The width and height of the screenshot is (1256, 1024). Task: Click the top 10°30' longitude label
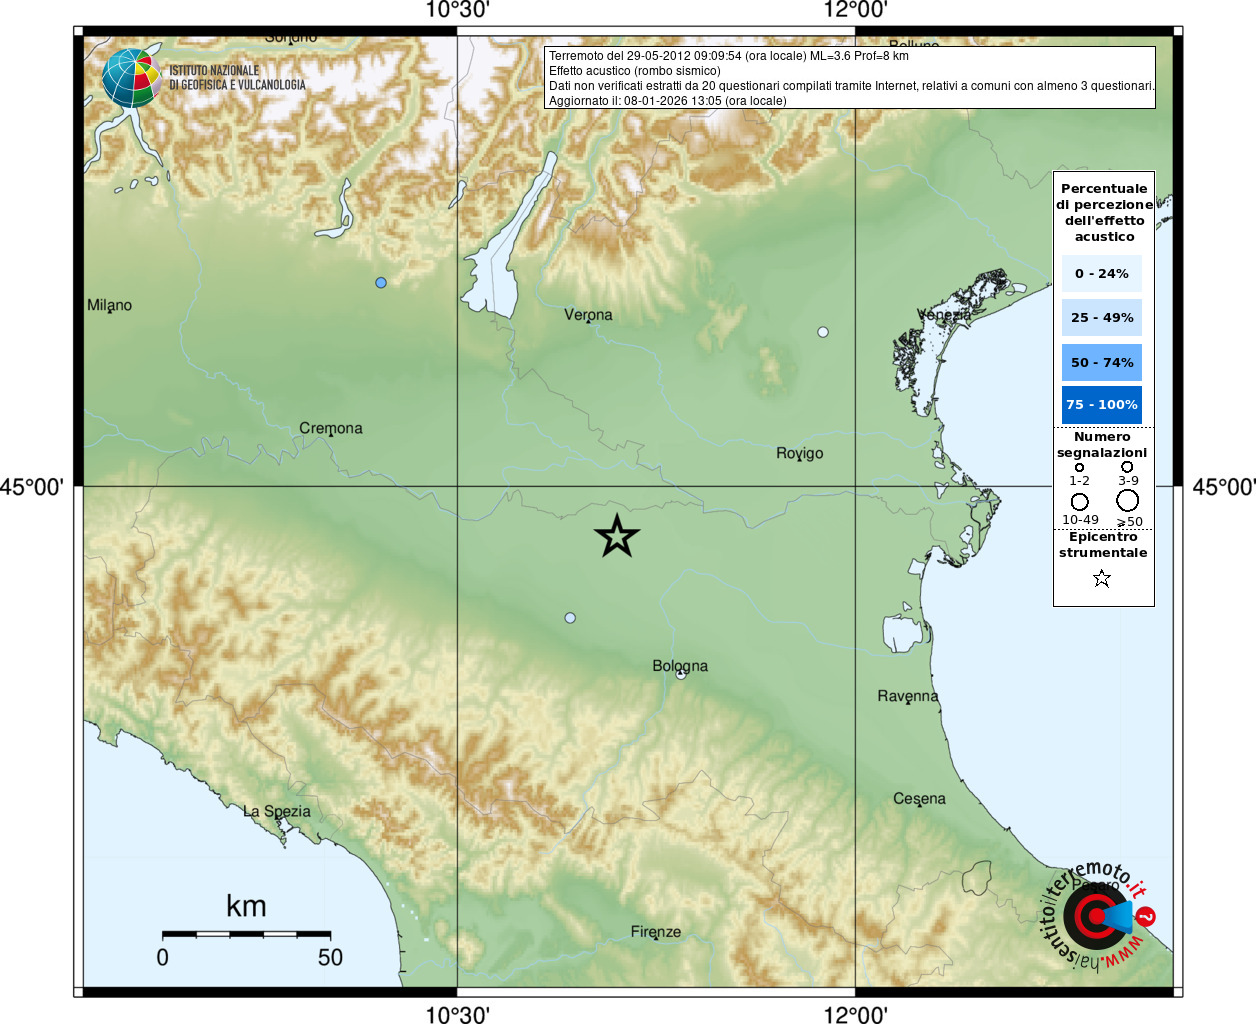click(457, 10)
